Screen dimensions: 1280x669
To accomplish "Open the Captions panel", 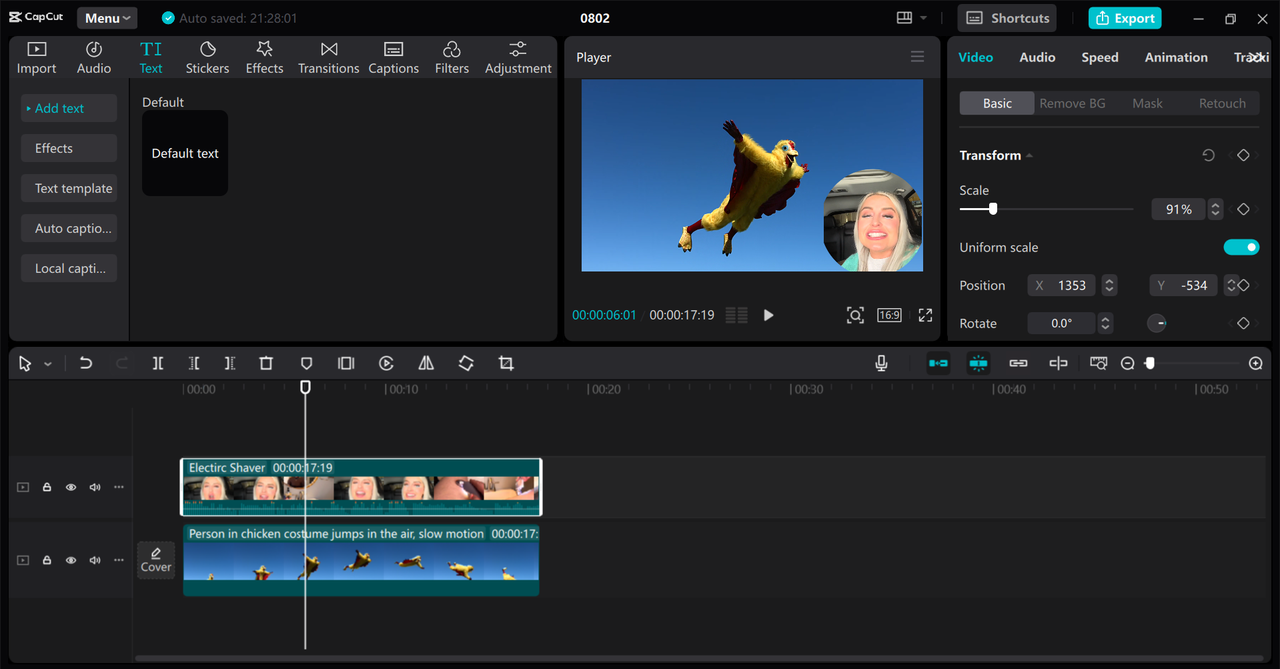I will pyautogui.click(x=393, y=58).
